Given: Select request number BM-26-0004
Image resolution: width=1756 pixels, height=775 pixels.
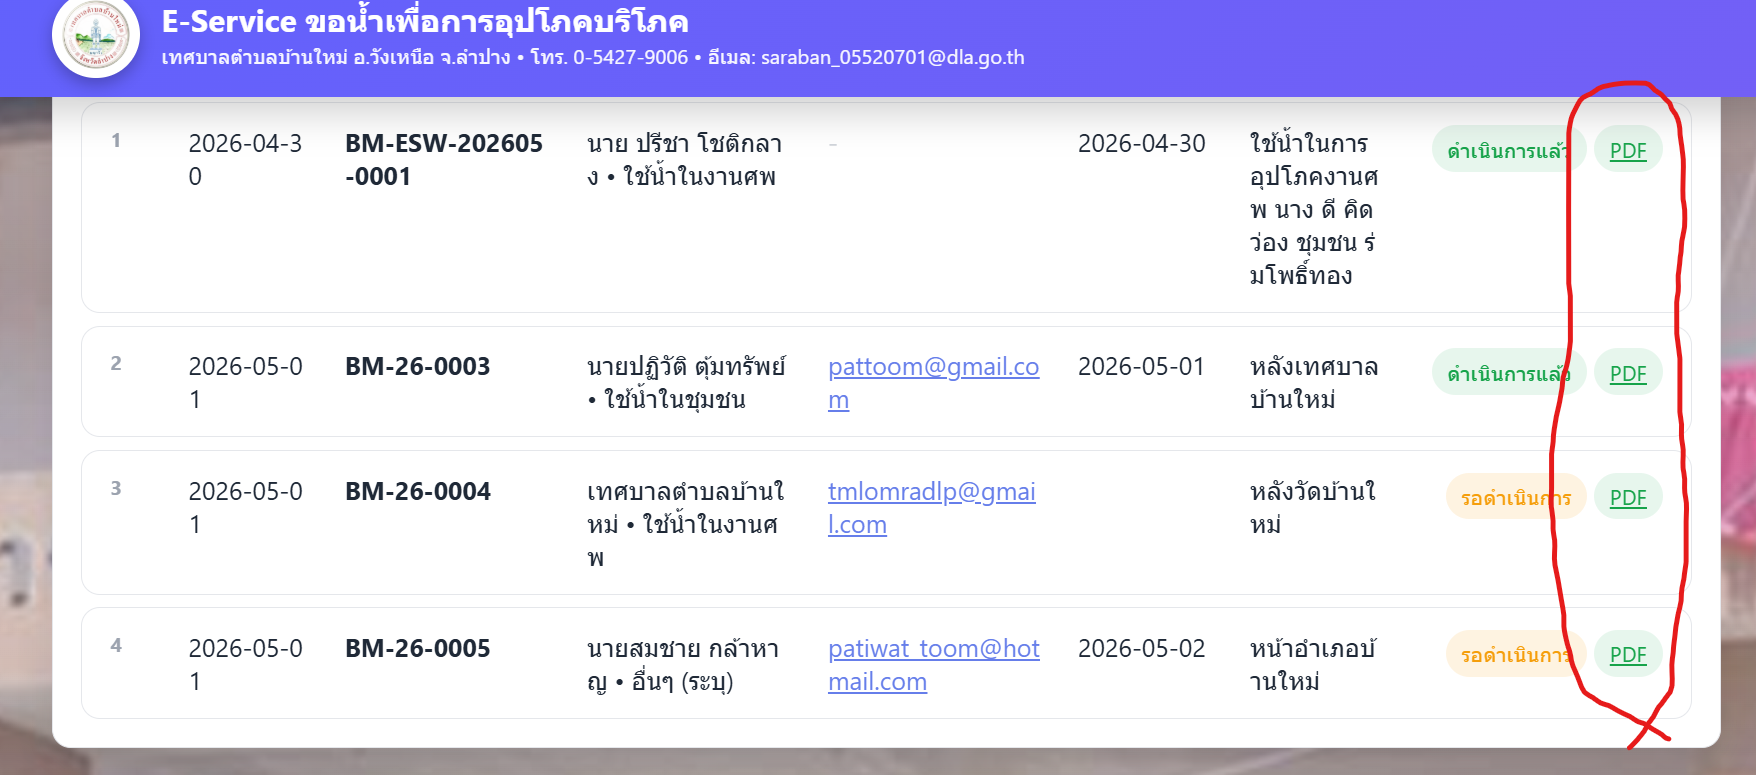Looking at the screenshot, I should (x=418, y=492).
